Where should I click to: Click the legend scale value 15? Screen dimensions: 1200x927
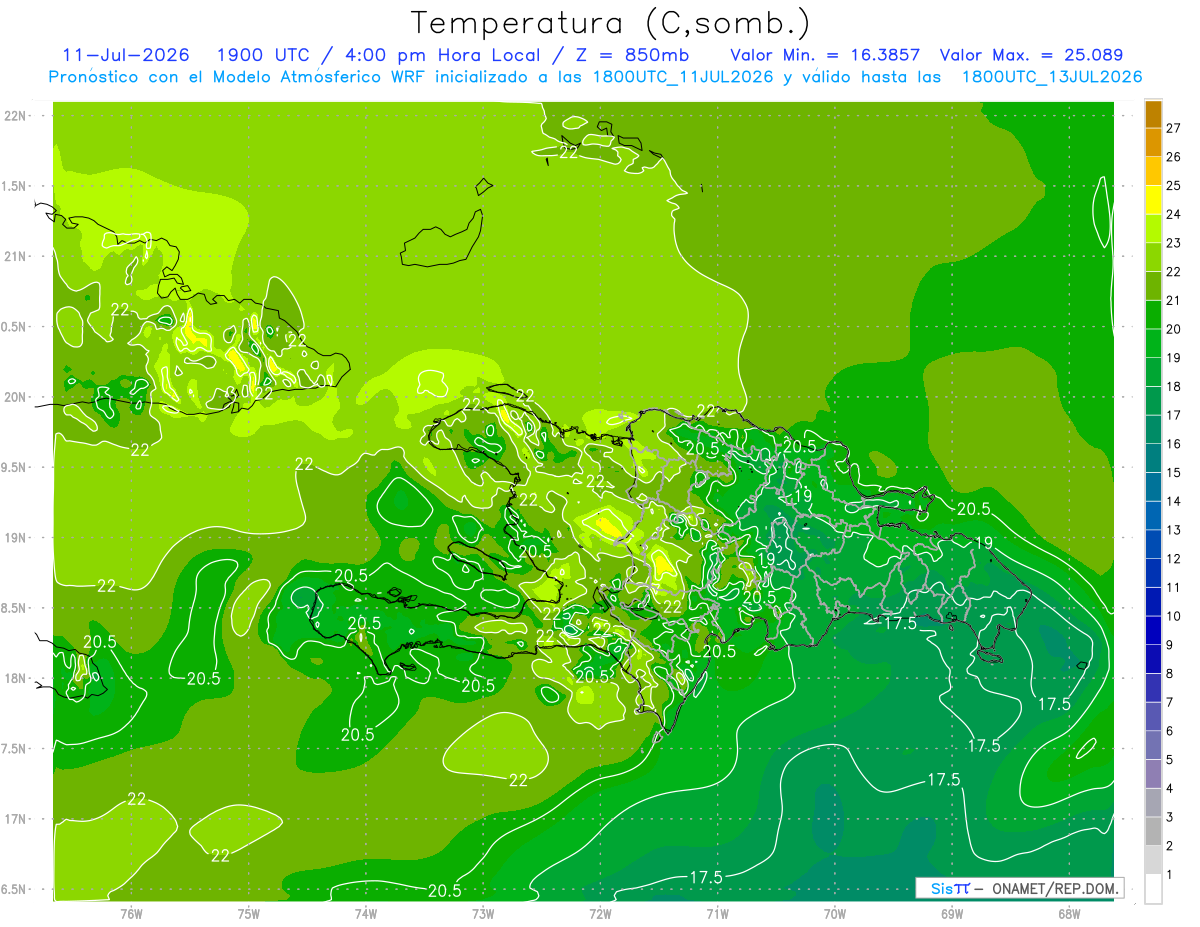click(x=1173, y=472)
